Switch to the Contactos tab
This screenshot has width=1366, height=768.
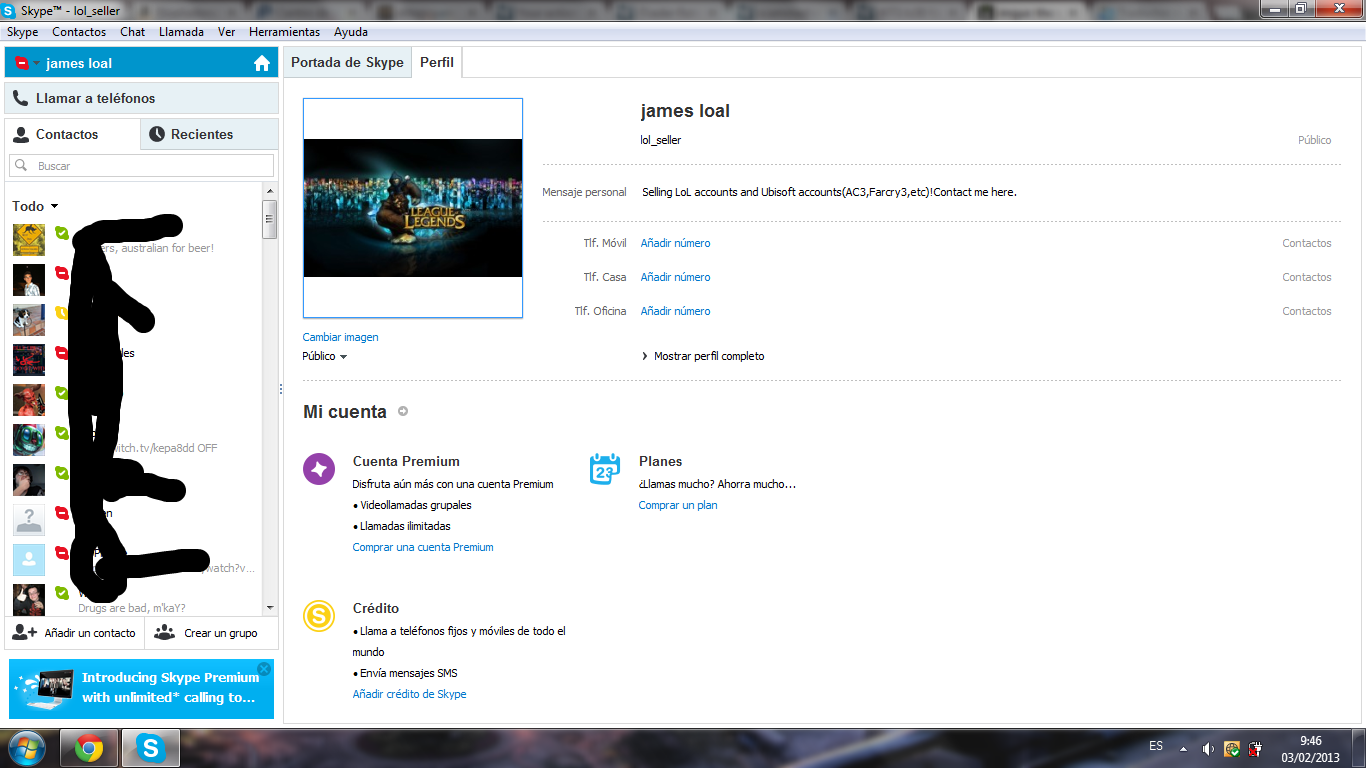(x=73, y=134)
